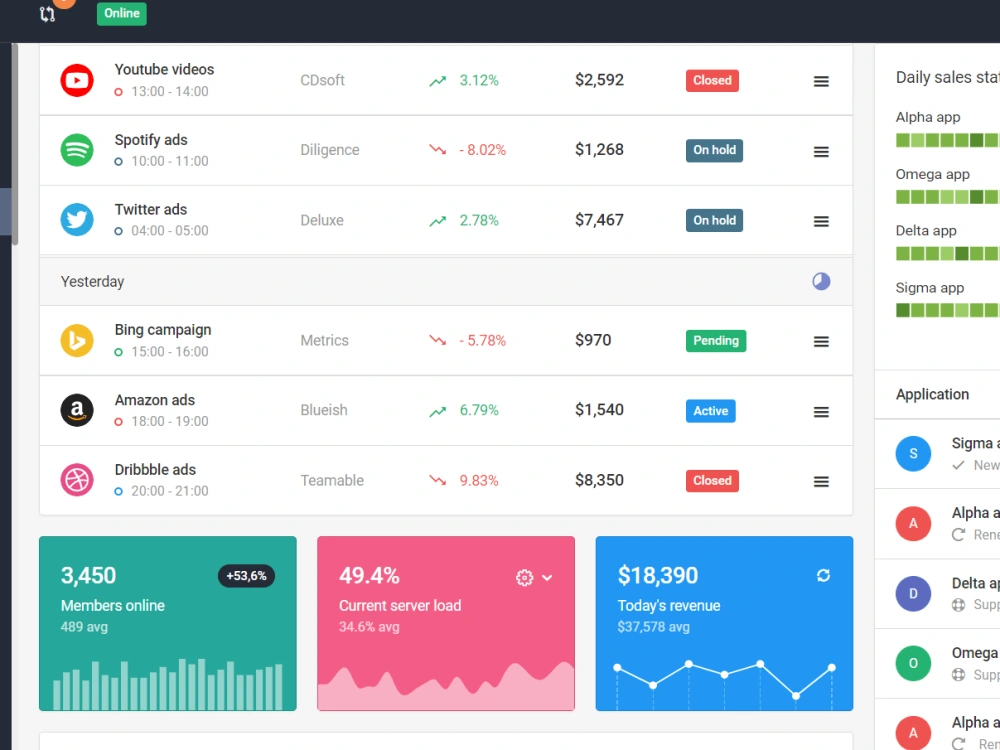This screenshot has width=1000, height=750.
Task: Open the Youtube videos row hamburger menu
Action: (821, 82)
